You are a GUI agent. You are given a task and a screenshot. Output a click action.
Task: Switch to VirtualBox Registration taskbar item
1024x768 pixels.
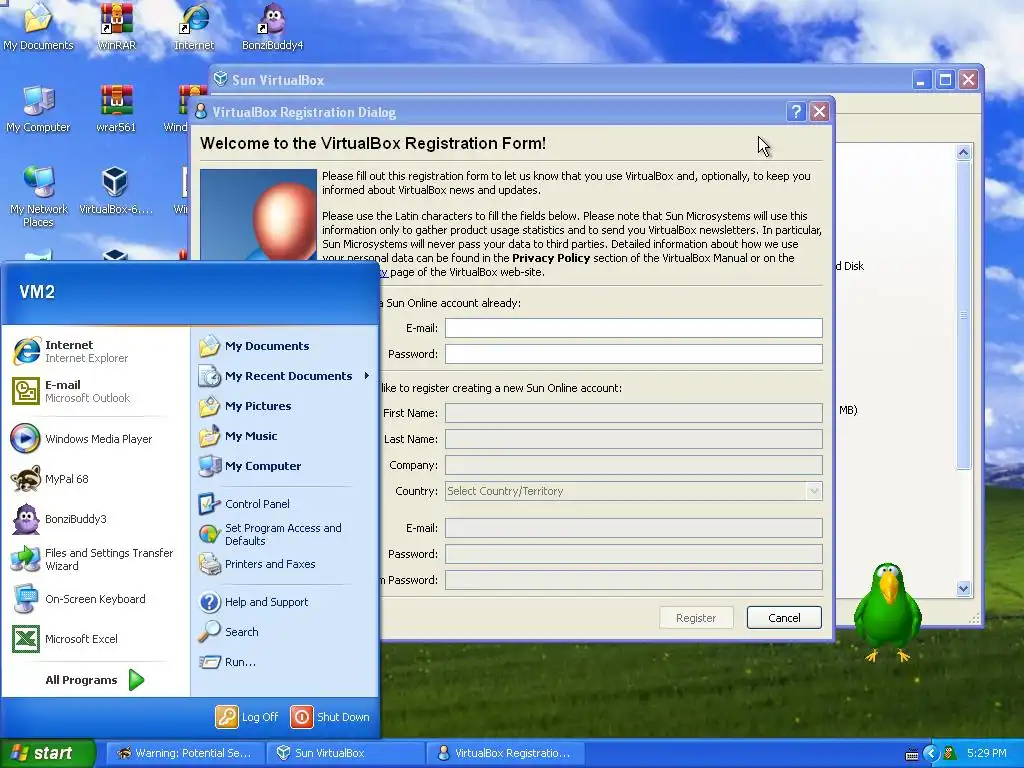(x=506, y=753)
